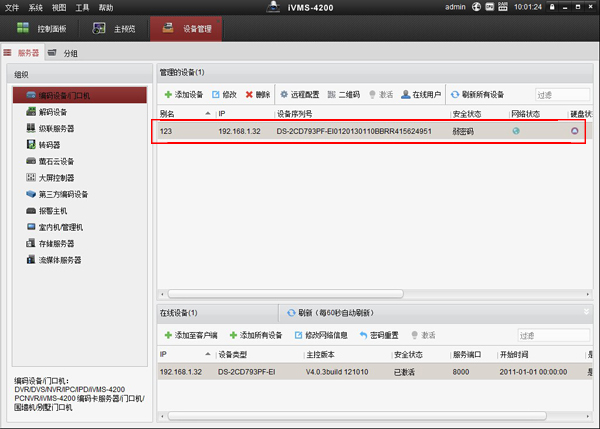The image size is (600, 429).
Task: Click the red 删除 delete icon
Action: click(x=249, y=95)
